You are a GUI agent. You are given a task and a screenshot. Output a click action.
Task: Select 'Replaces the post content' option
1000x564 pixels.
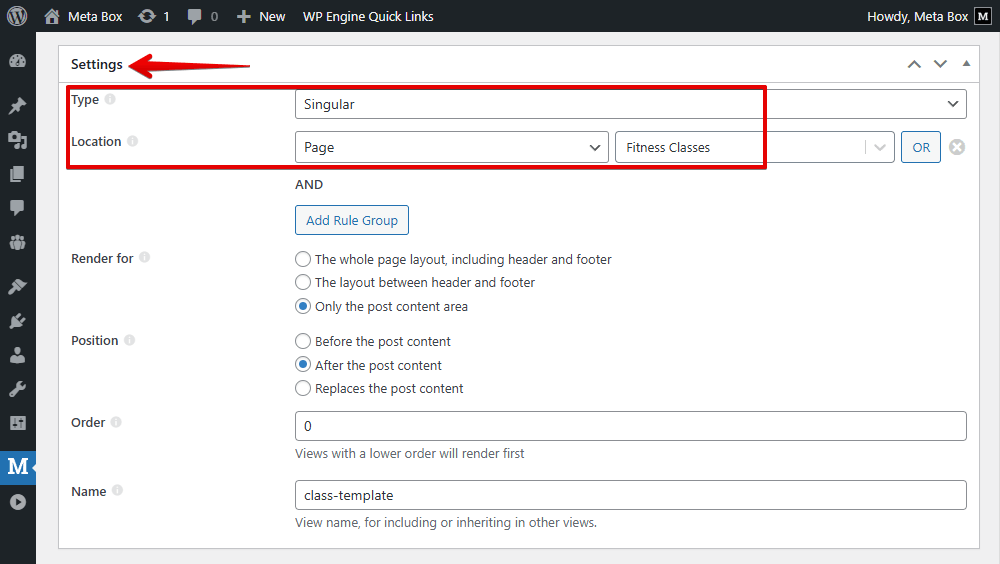303,388
